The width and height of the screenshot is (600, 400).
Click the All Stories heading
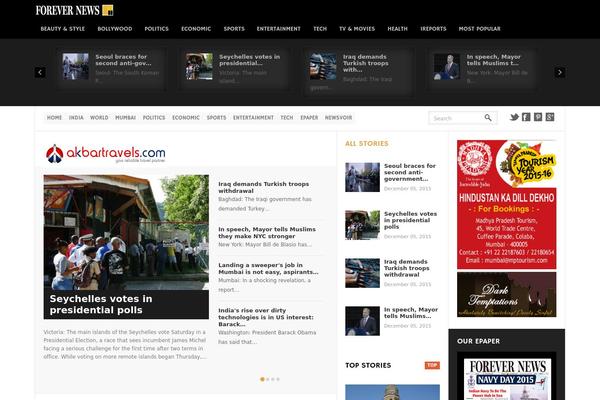coord(367,144)
